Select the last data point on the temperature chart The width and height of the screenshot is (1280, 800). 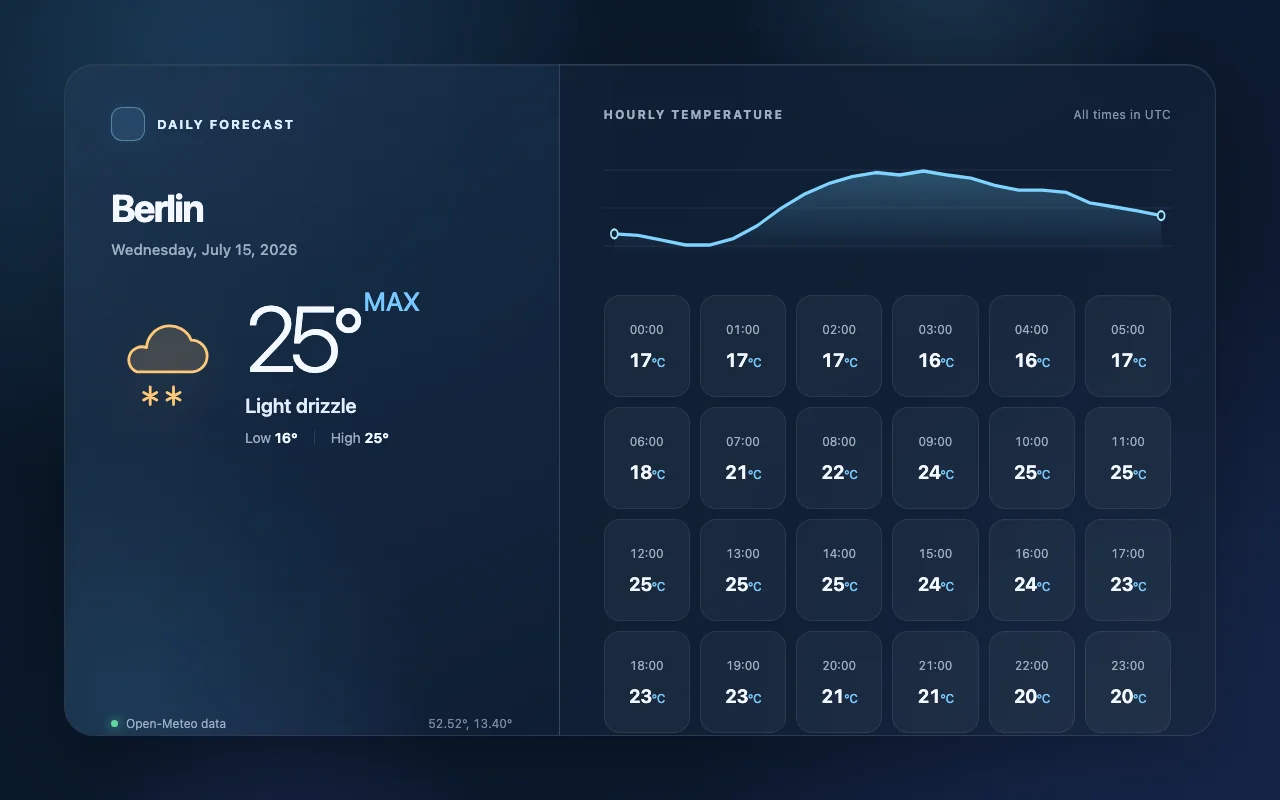pyautogui.click(x=1161, y=216)
